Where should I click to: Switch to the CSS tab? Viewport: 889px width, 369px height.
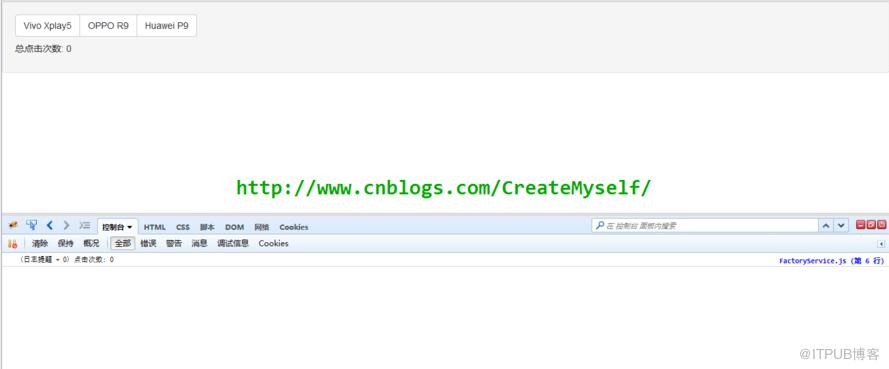point(183,227)
